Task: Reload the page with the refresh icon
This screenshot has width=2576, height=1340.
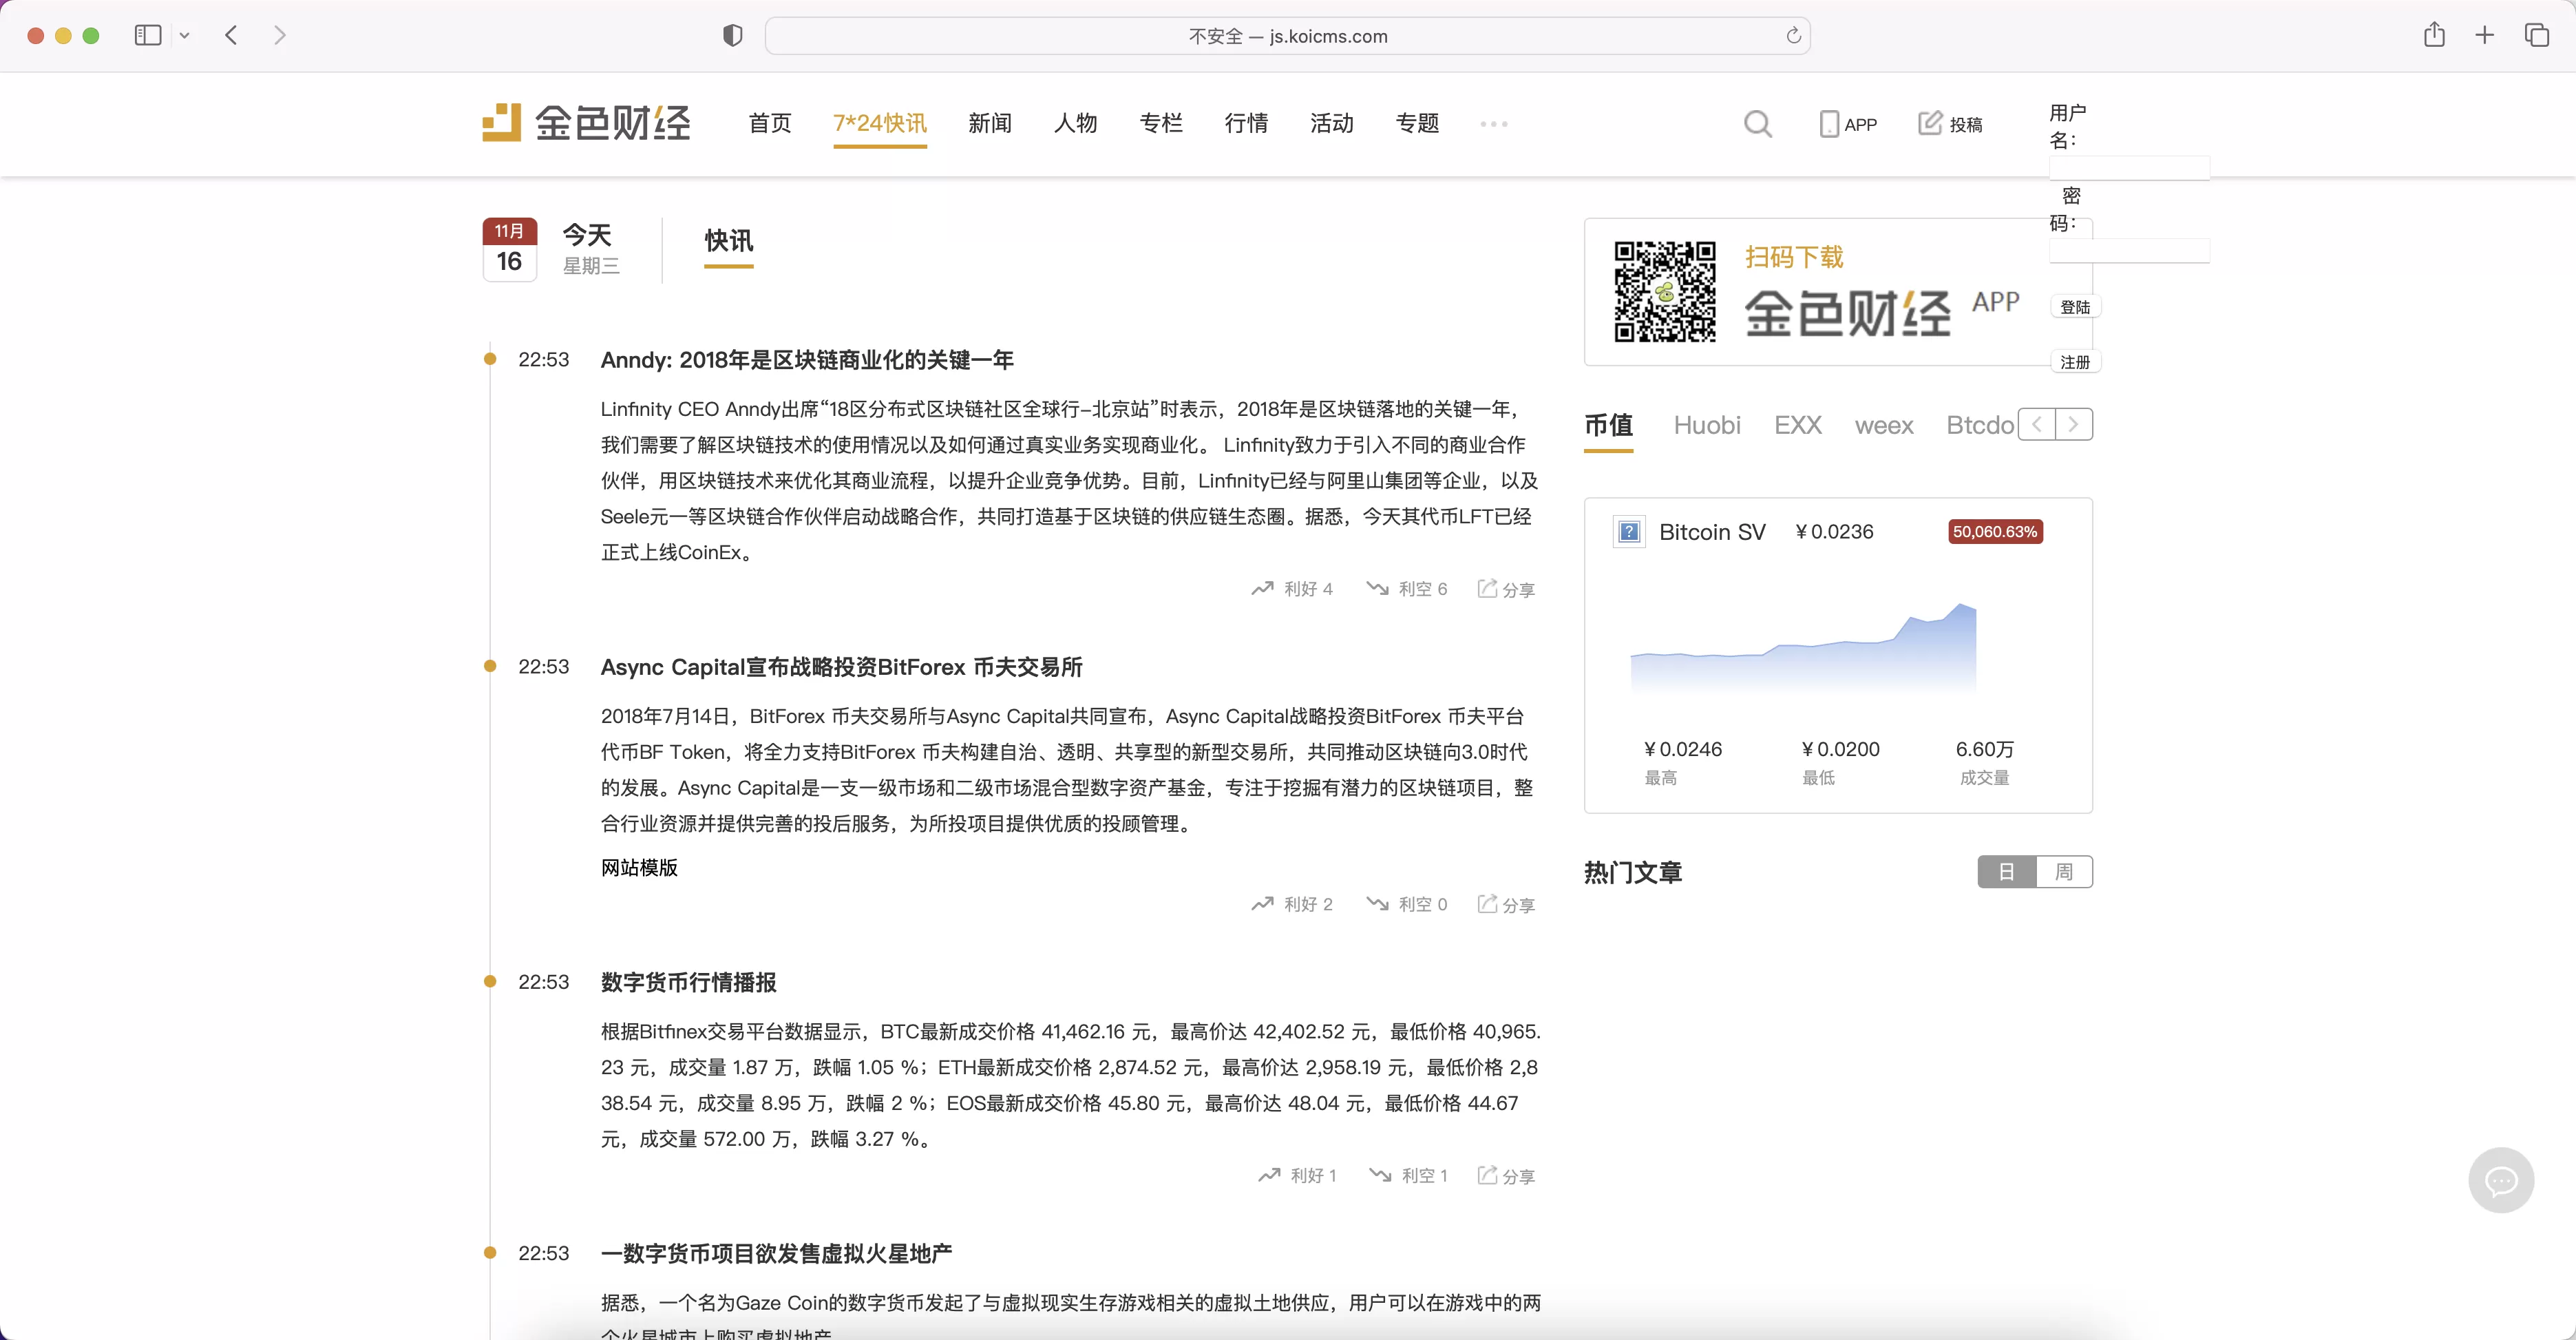Action: 1793,36
